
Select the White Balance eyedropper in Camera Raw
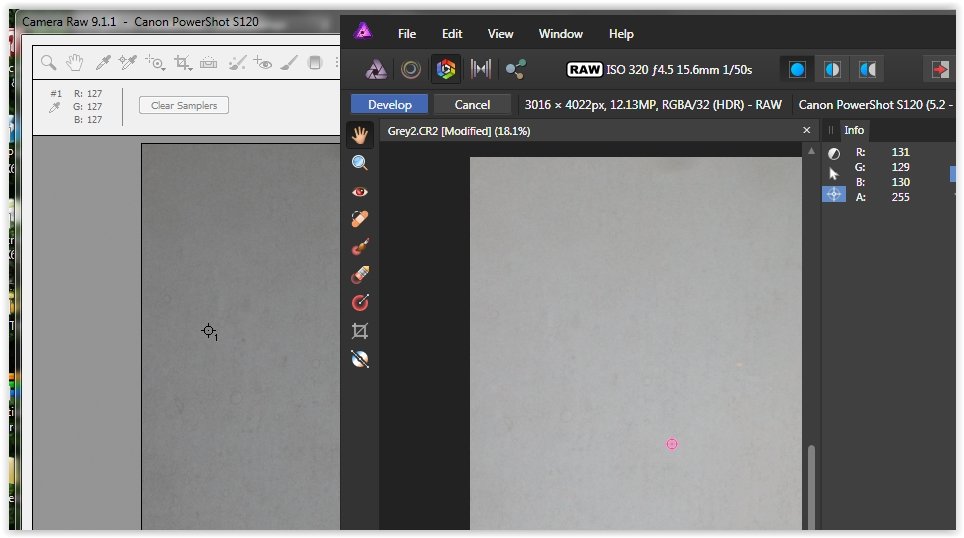pos(103,62)
